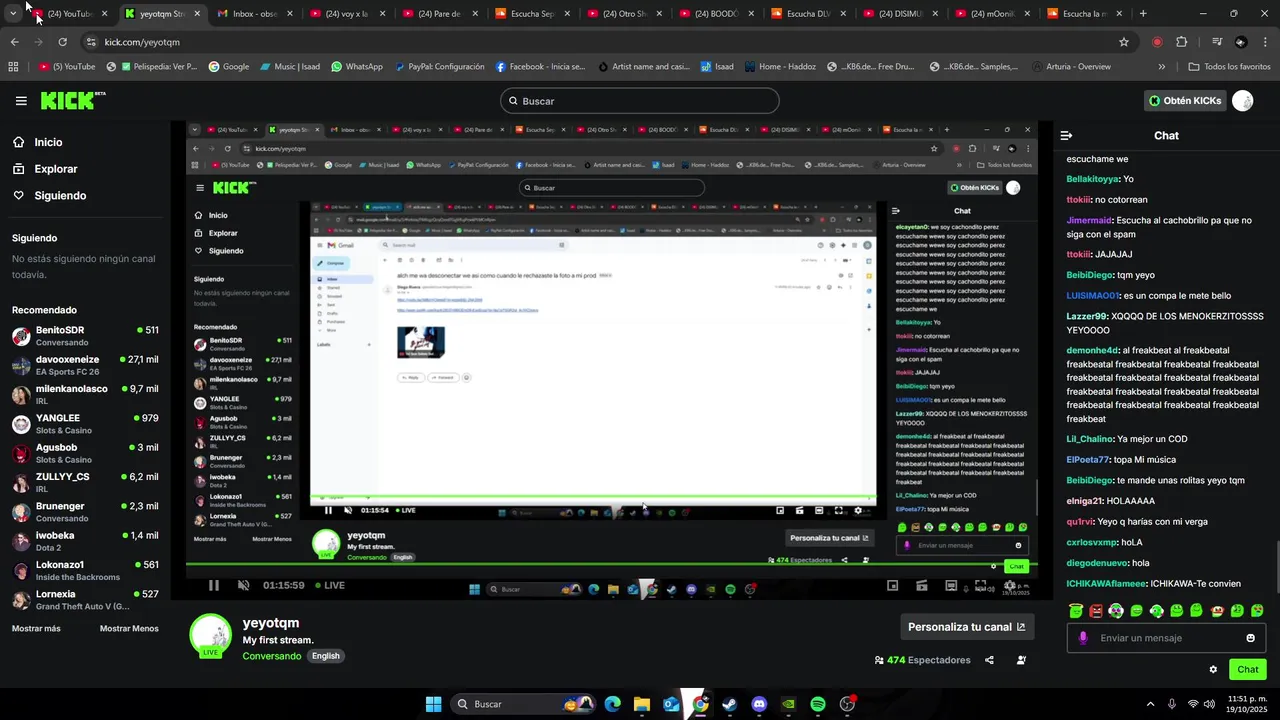Click the Enviar un mensaje input
The width and height of the screenshot is (1280, 720).
click(x=1166, y=638)
